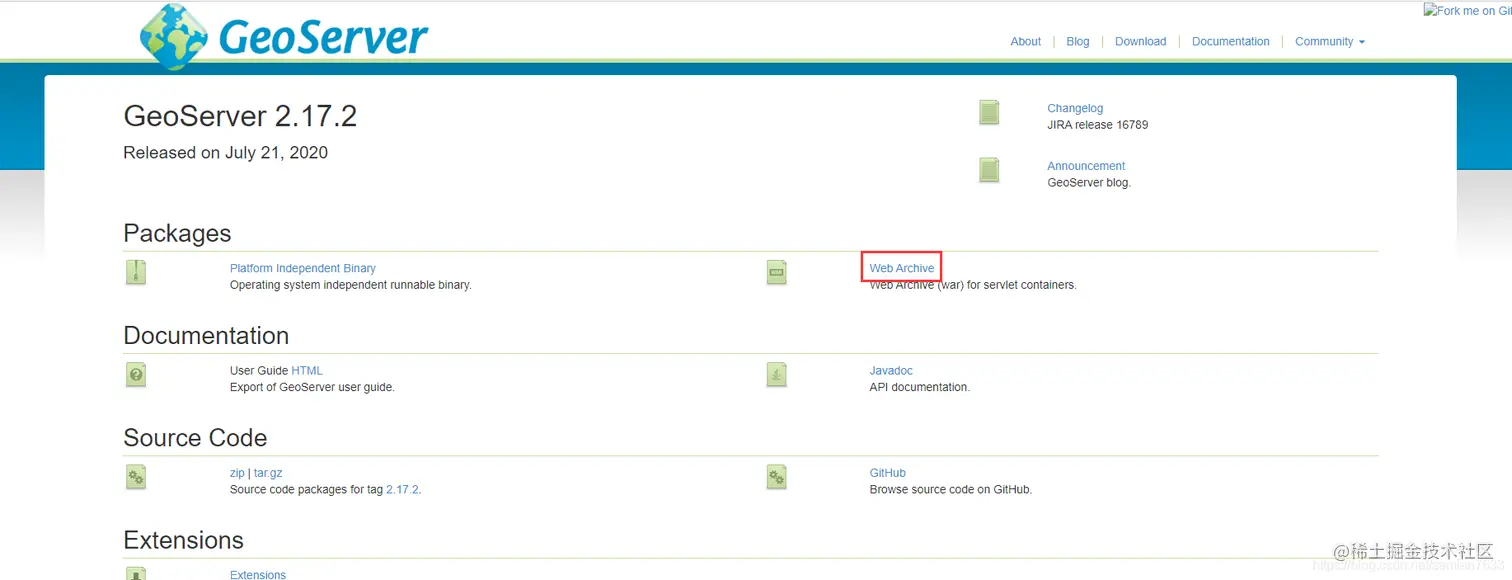Open the About menu item

coord(1026,41)
